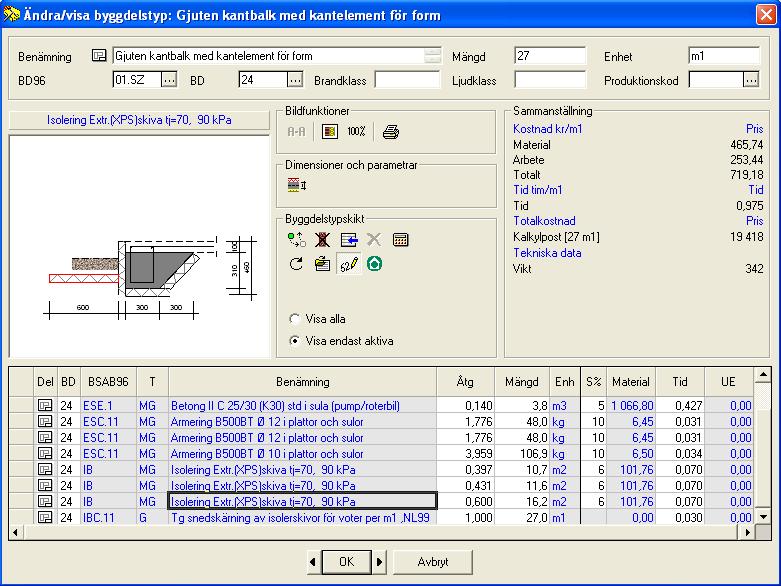Open the calculator icon in Byggdelstypskikt
781x586 pixels.
(x=400, y=240)
